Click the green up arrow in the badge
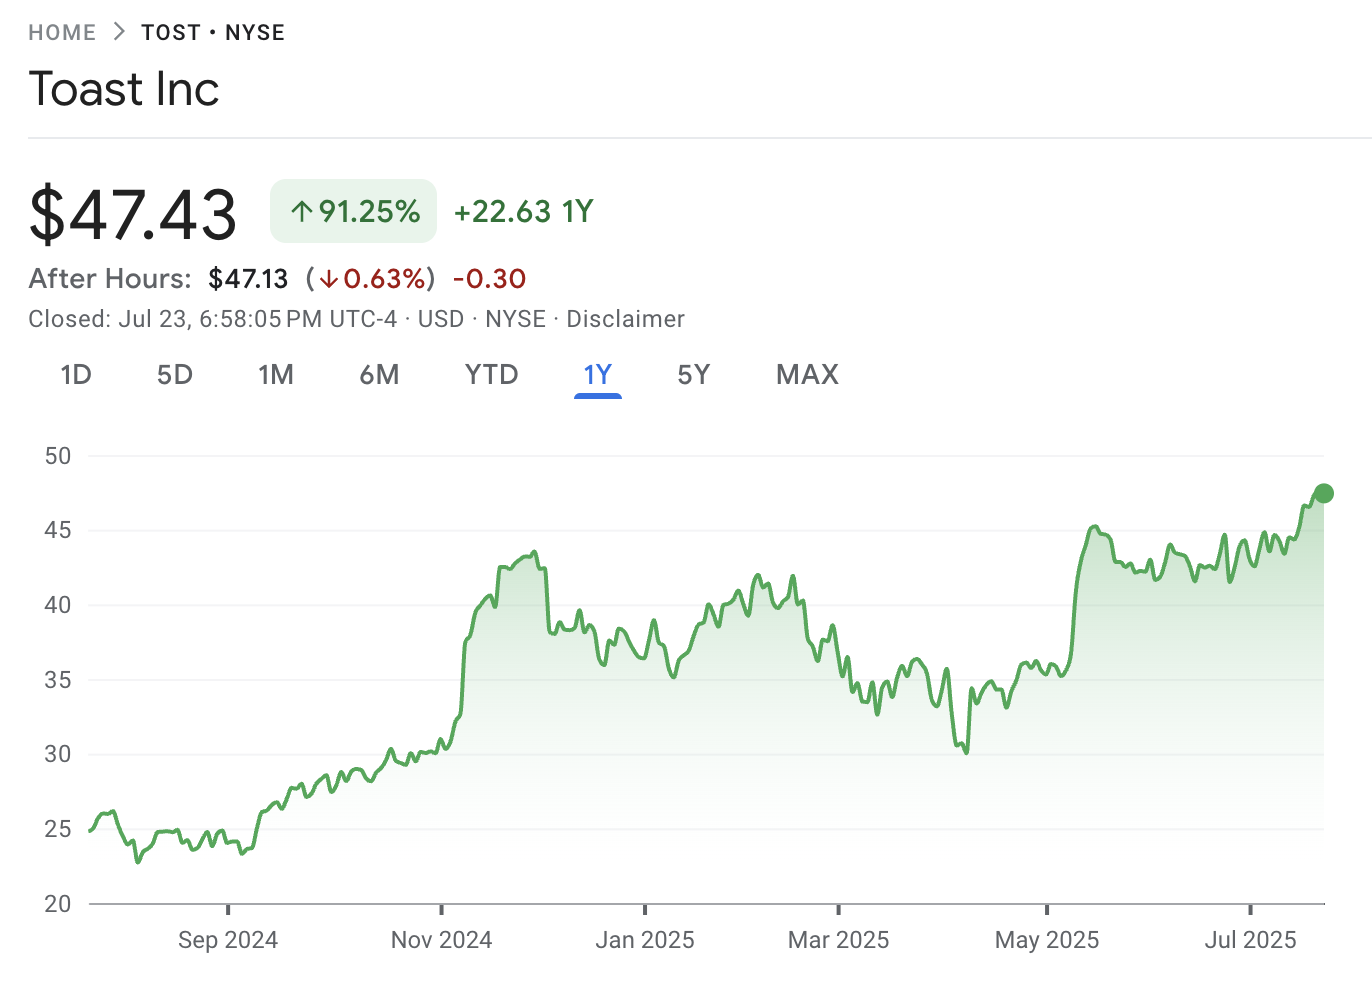Viewport: 1372px width, 988px height. click(x=302, y=211)
